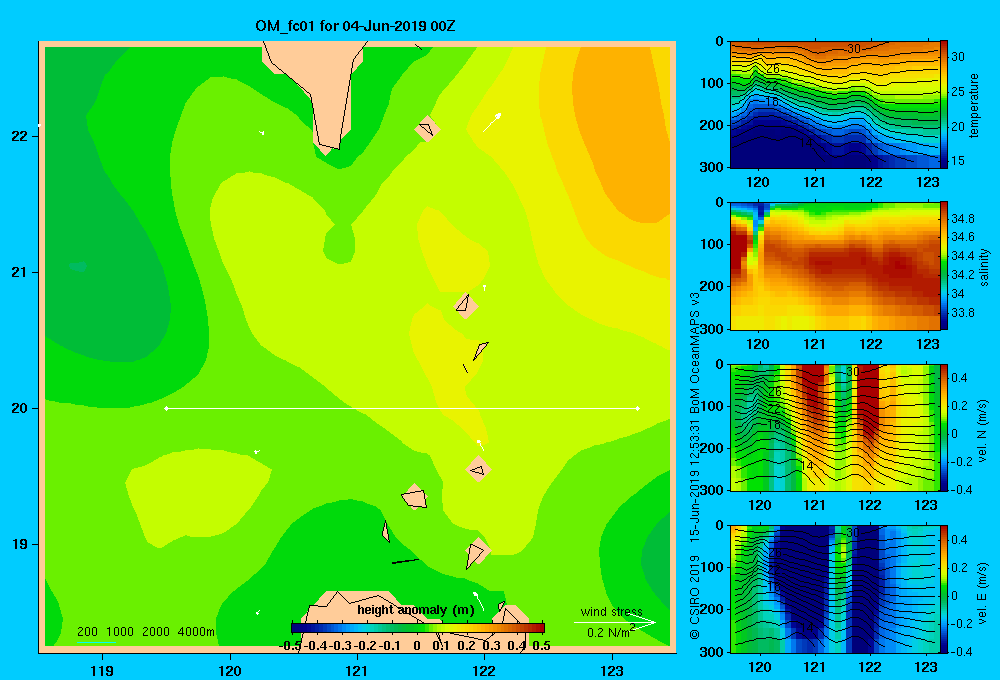Click the '-0.5' tick on height anomaly scale
Viewport: 1000px width, 680px height.
290,646
